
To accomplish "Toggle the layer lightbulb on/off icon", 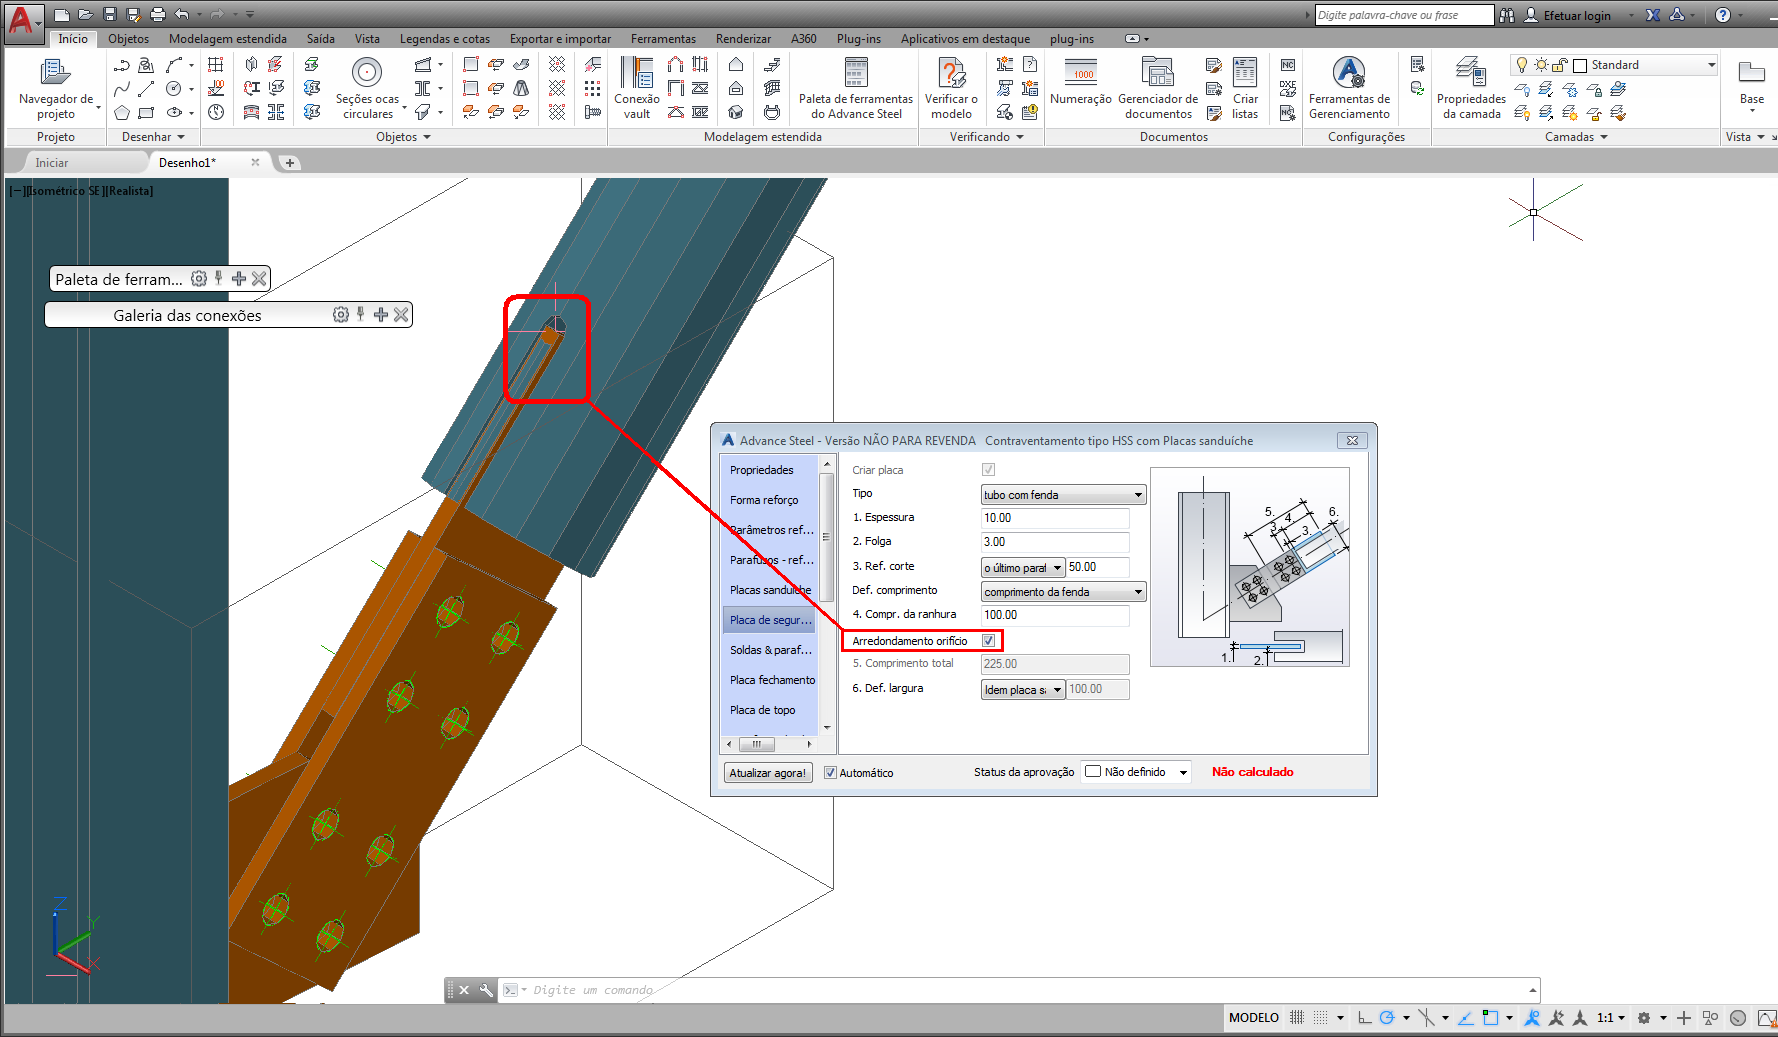I will 1522,65.
